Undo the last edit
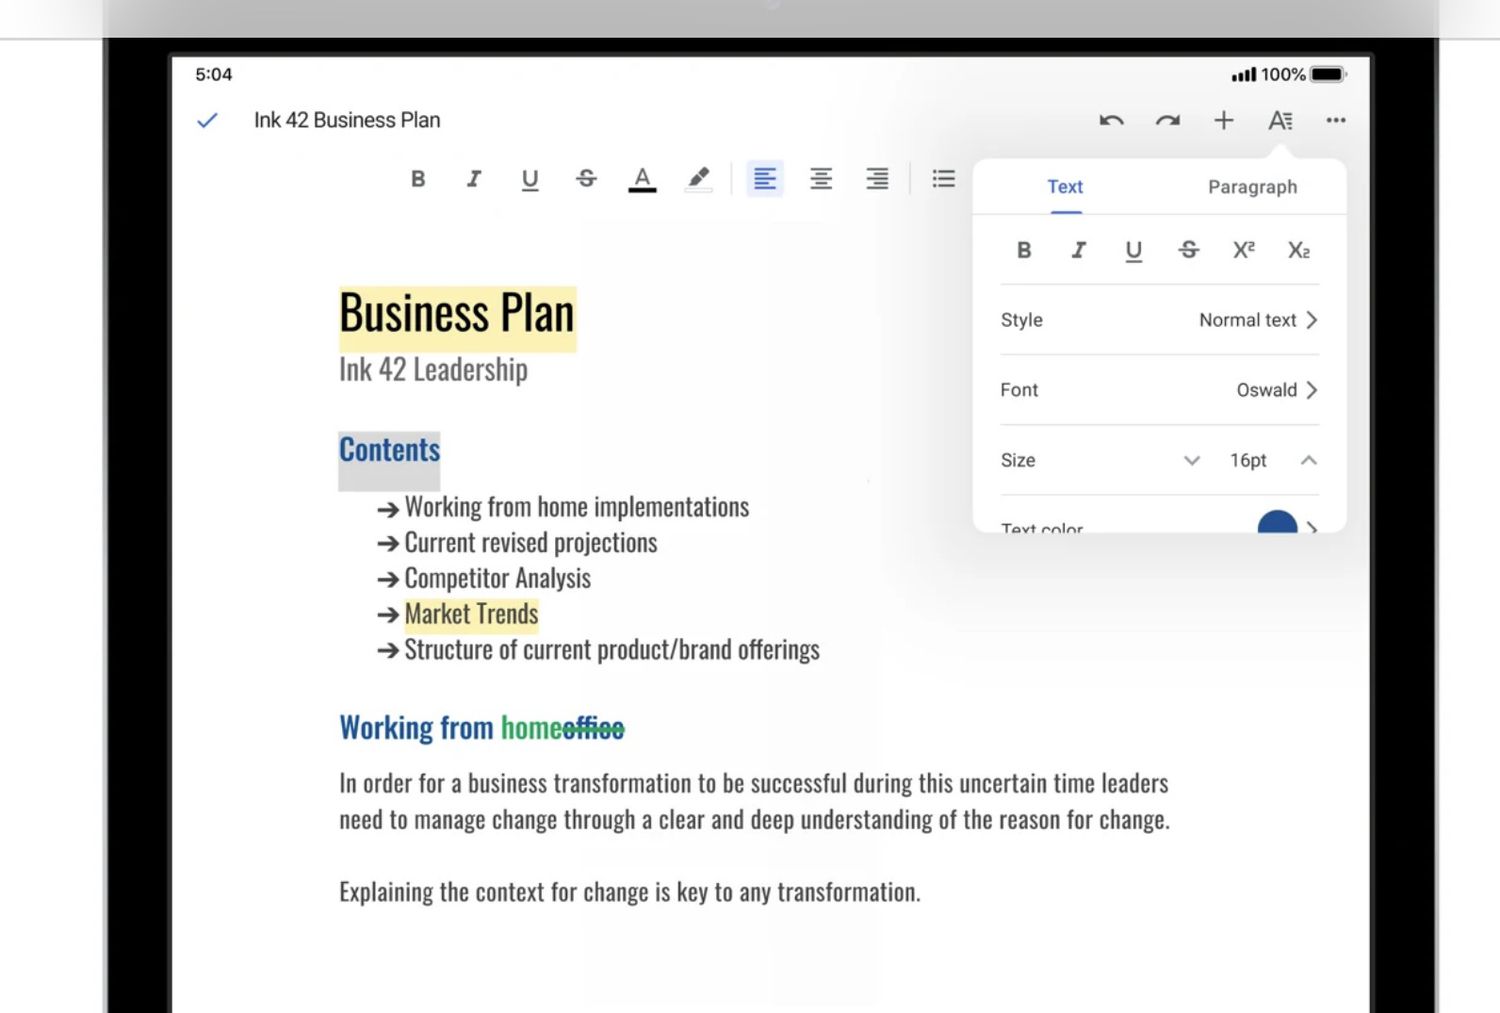The width and height of the screenshot is (1500, 1013). [1111, 121]
